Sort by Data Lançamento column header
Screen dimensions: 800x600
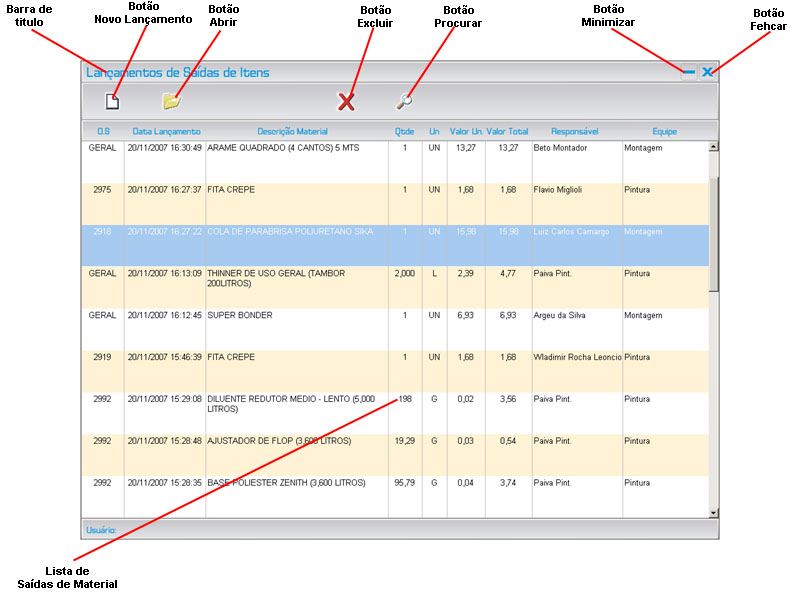(x=166, y=131)
